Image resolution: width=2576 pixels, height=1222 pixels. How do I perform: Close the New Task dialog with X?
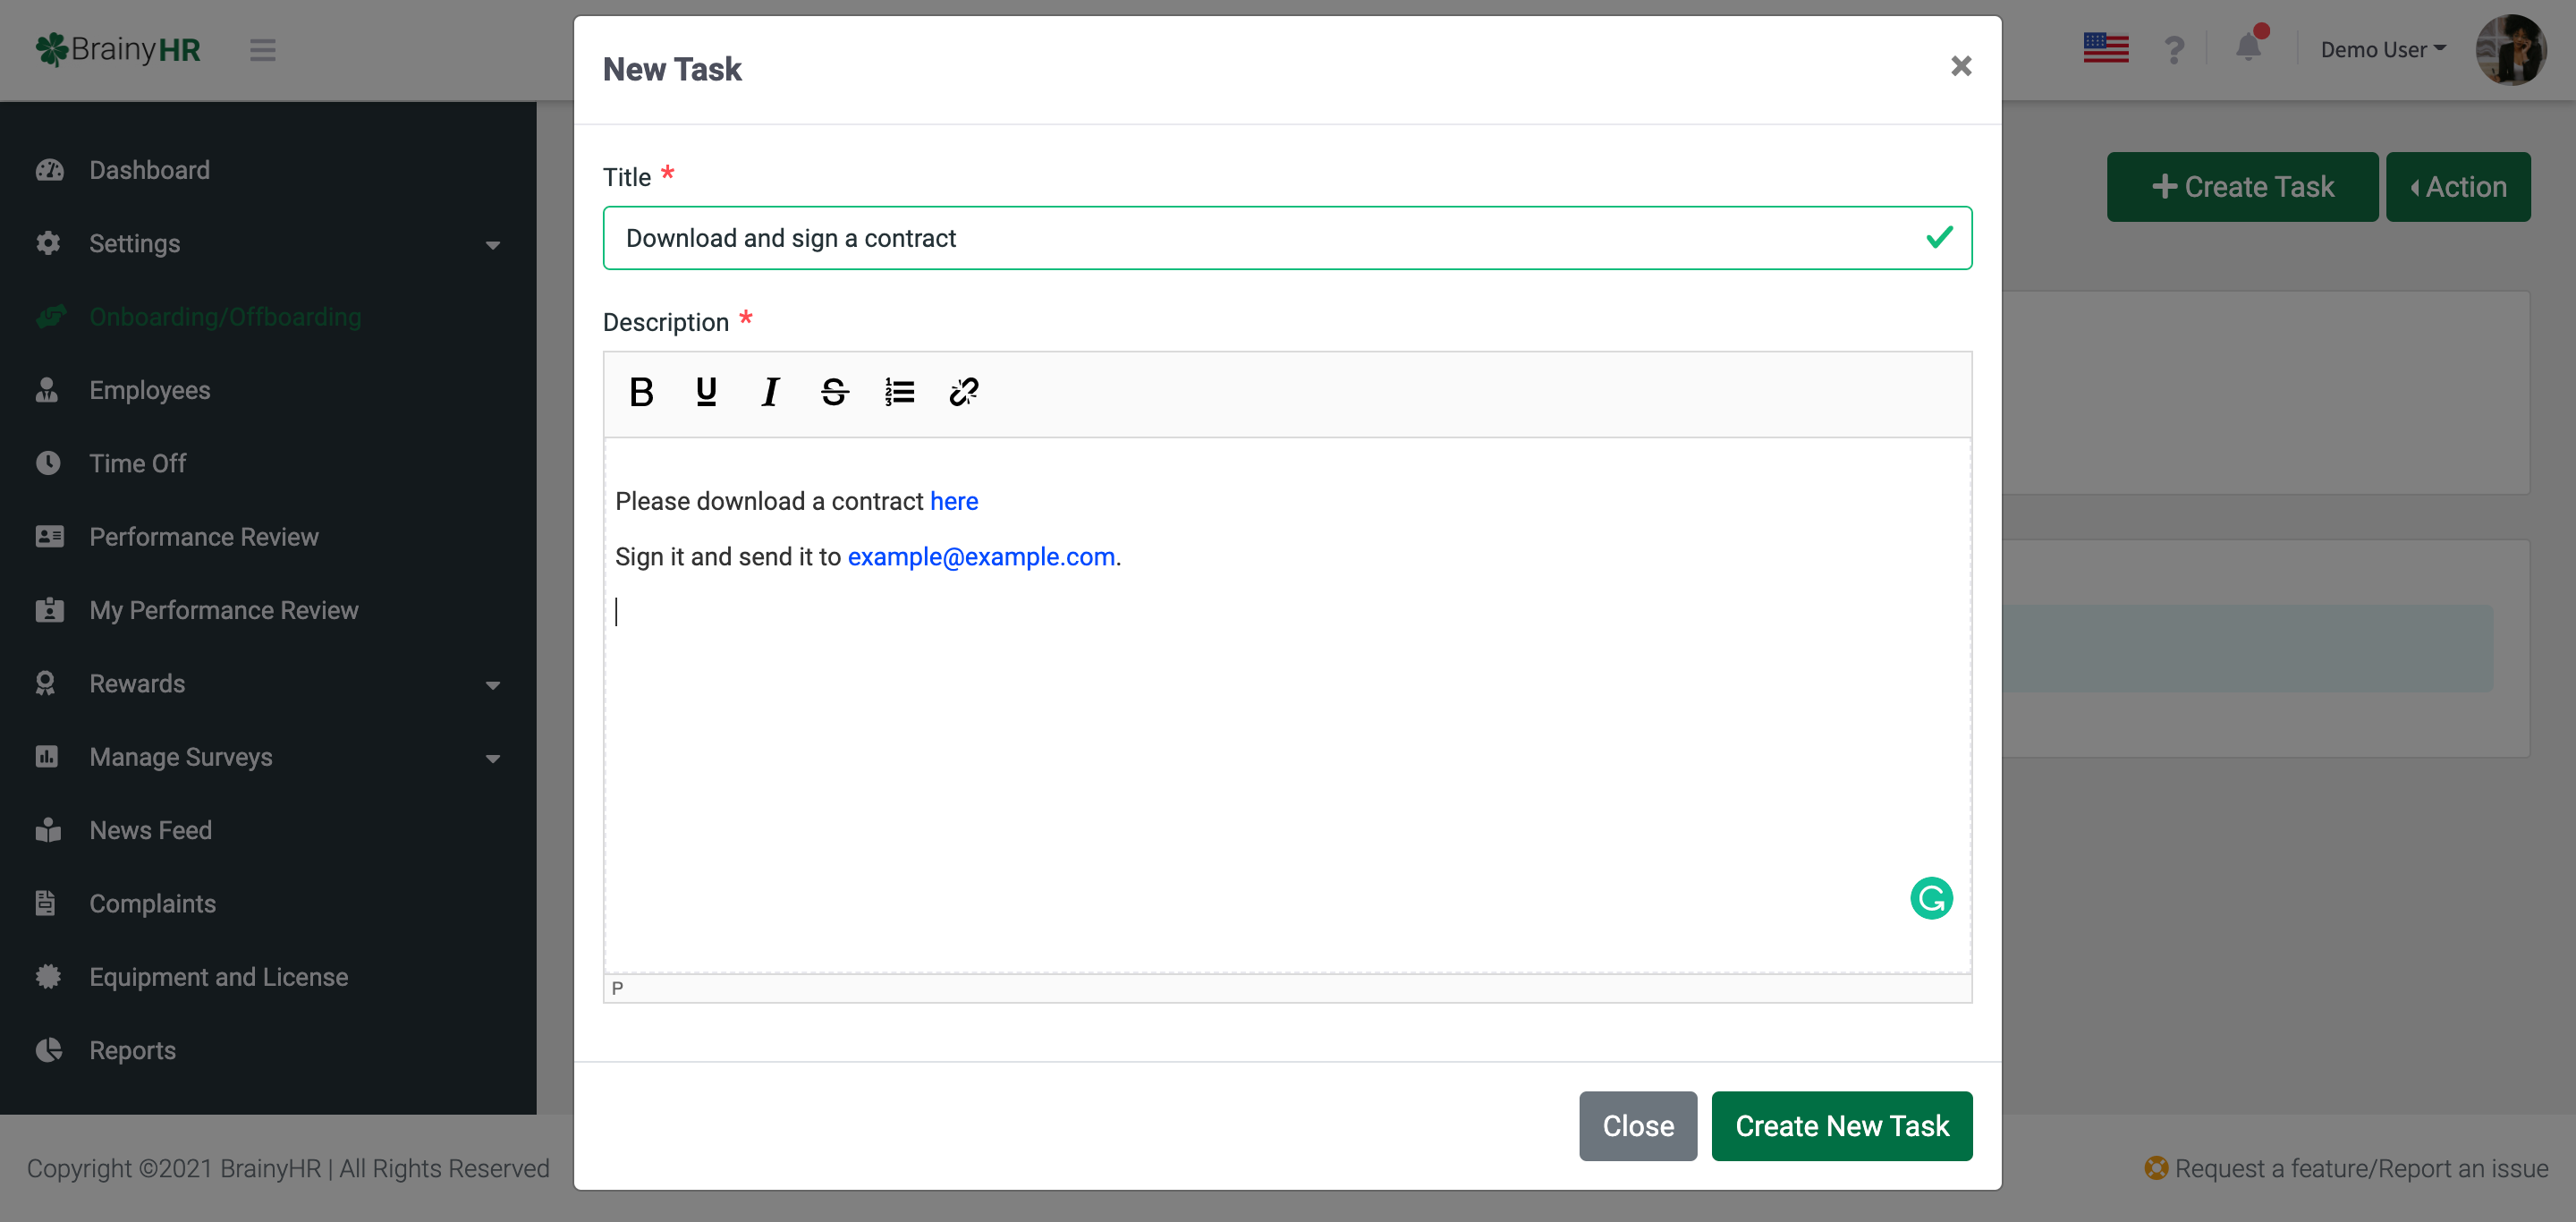(1961, 66)
